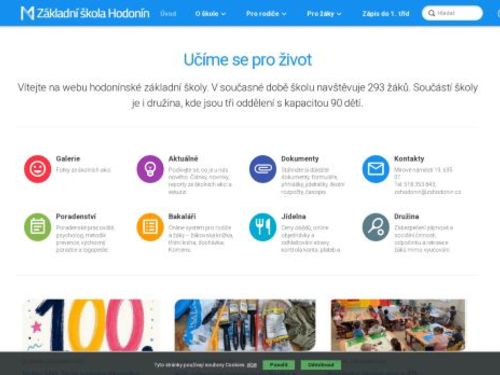Click the purple Aktuálně lightbulb icon

(x=150, y=169)
